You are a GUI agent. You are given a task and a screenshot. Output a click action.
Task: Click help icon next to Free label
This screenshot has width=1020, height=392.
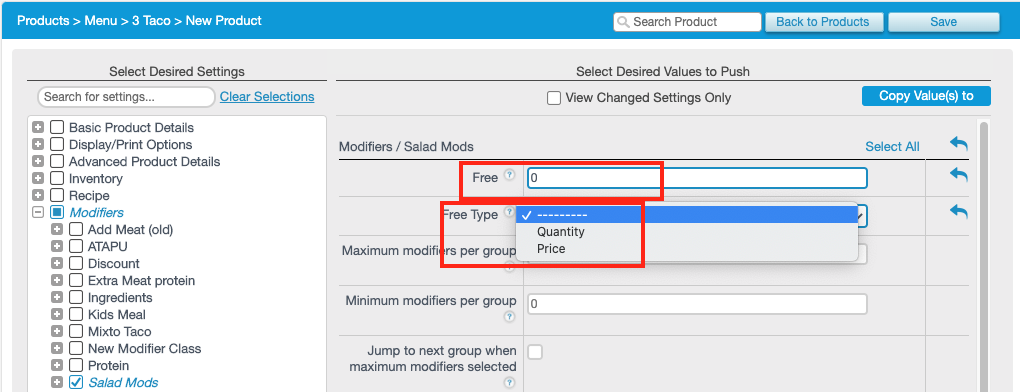[509, 175]
